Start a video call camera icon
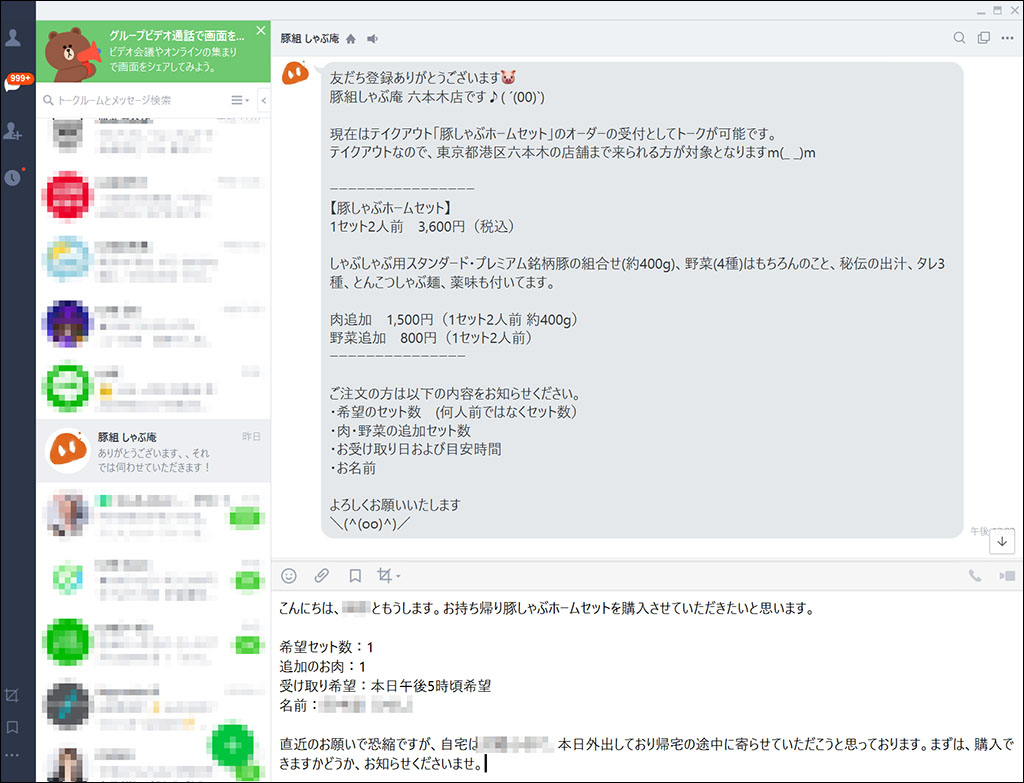The width and height of the screenshot is (1024, 783). pos(1006,575)
